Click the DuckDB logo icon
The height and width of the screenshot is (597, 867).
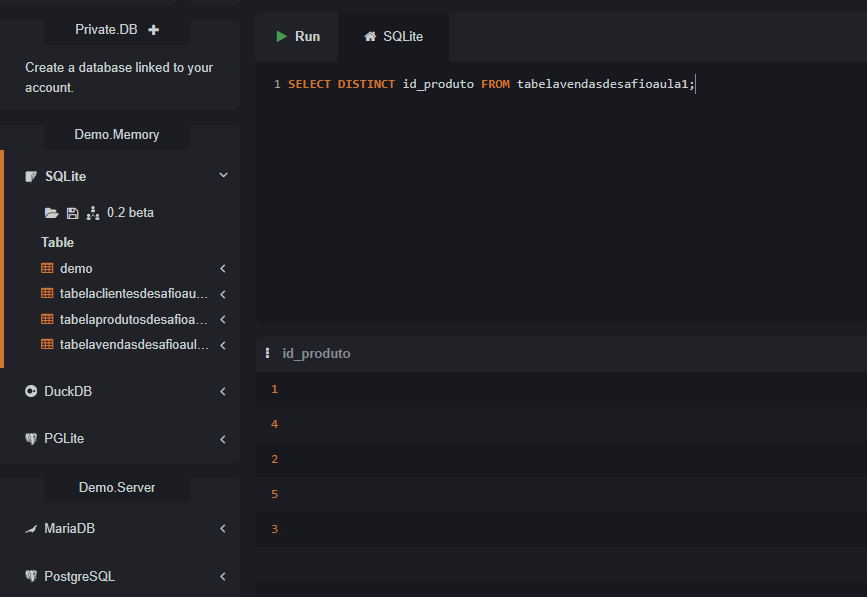click(31, 391)
